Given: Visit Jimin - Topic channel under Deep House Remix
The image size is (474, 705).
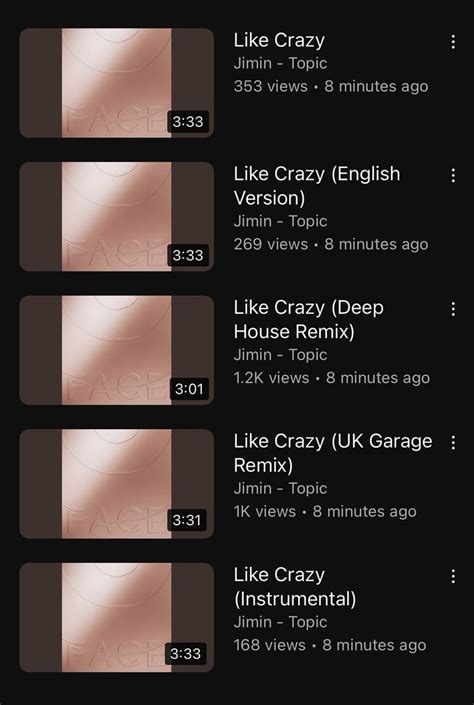Looking at the screenshot, I should [x=280, y=355].
